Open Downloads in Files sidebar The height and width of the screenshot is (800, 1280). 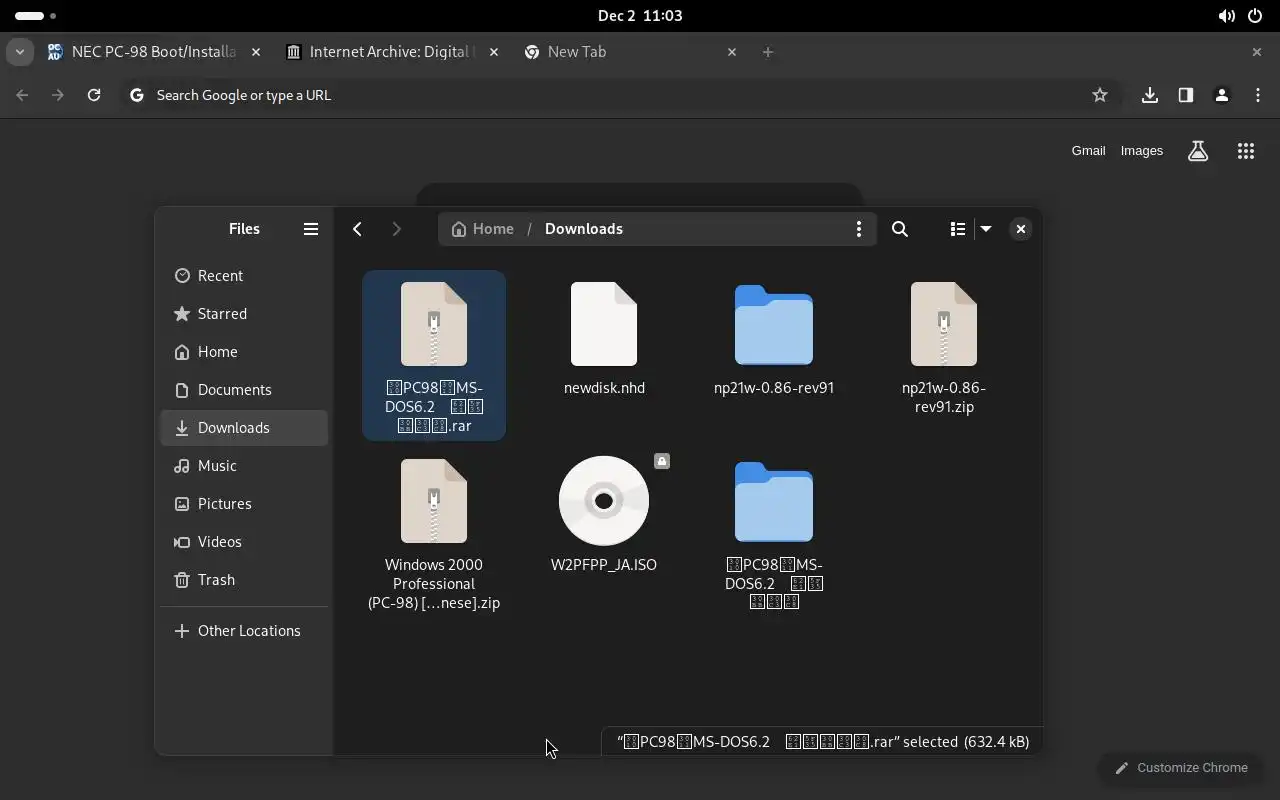point(244,428)
